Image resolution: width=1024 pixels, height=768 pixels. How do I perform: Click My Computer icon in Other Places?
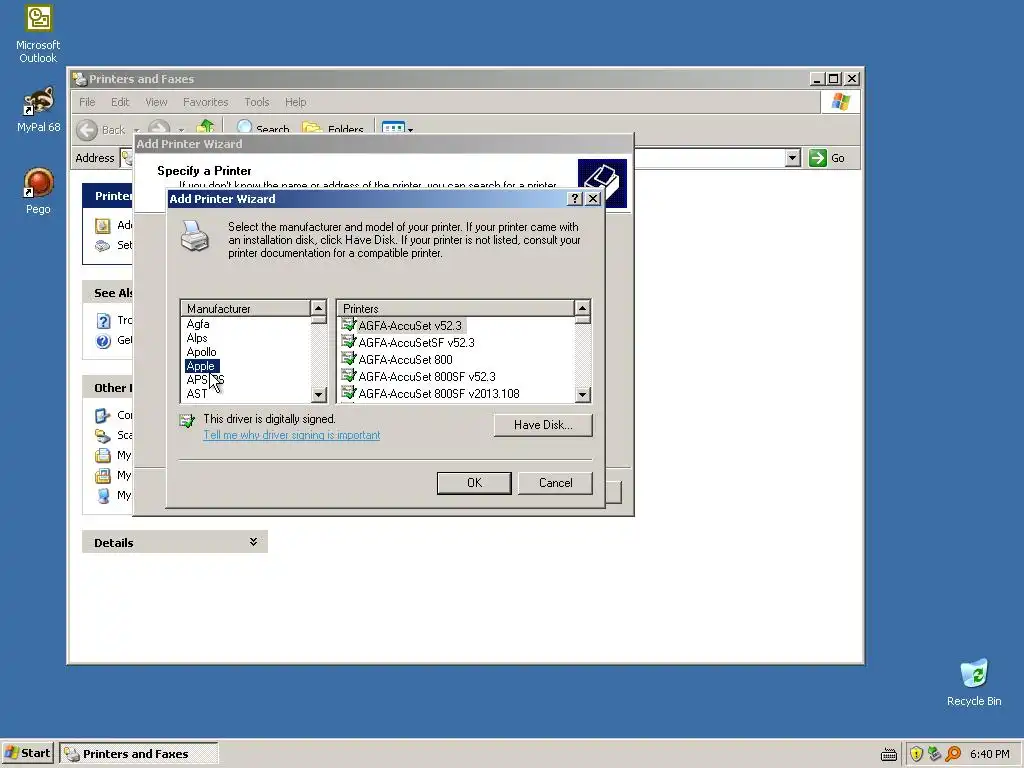pos(103,495)
